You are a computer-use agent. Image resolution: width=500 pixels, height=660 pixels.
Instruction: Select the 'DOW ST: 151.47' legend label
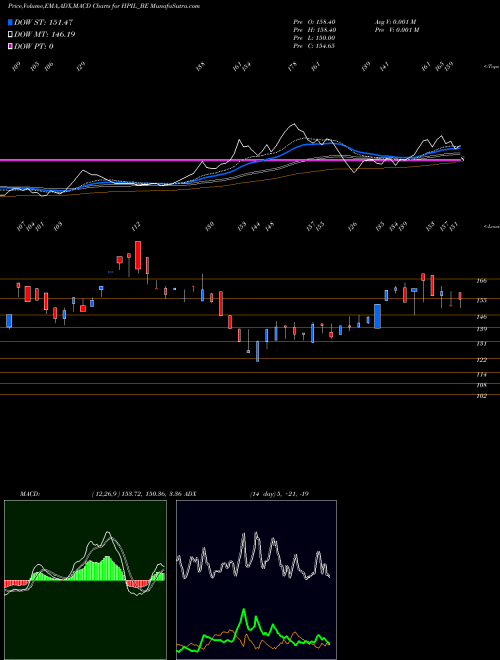[x=43, y=22]
